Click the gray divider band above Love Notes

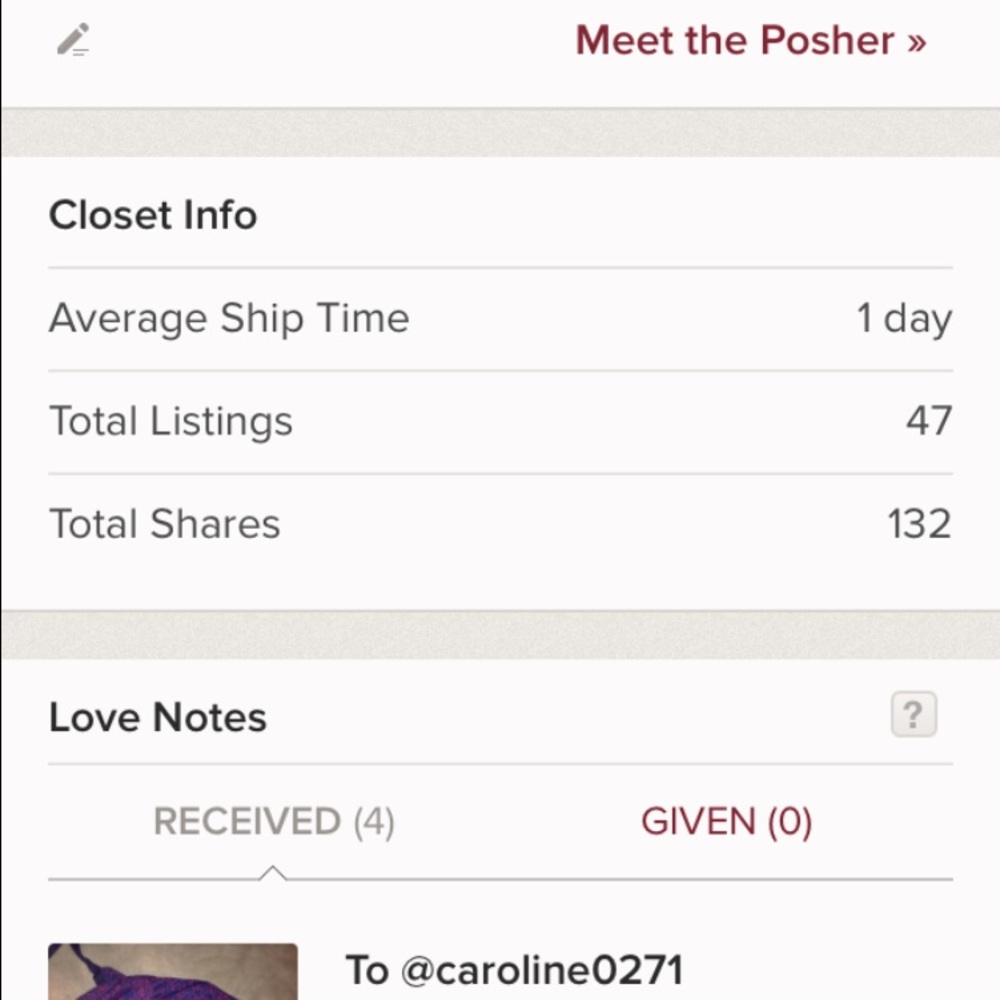(500, 634)
